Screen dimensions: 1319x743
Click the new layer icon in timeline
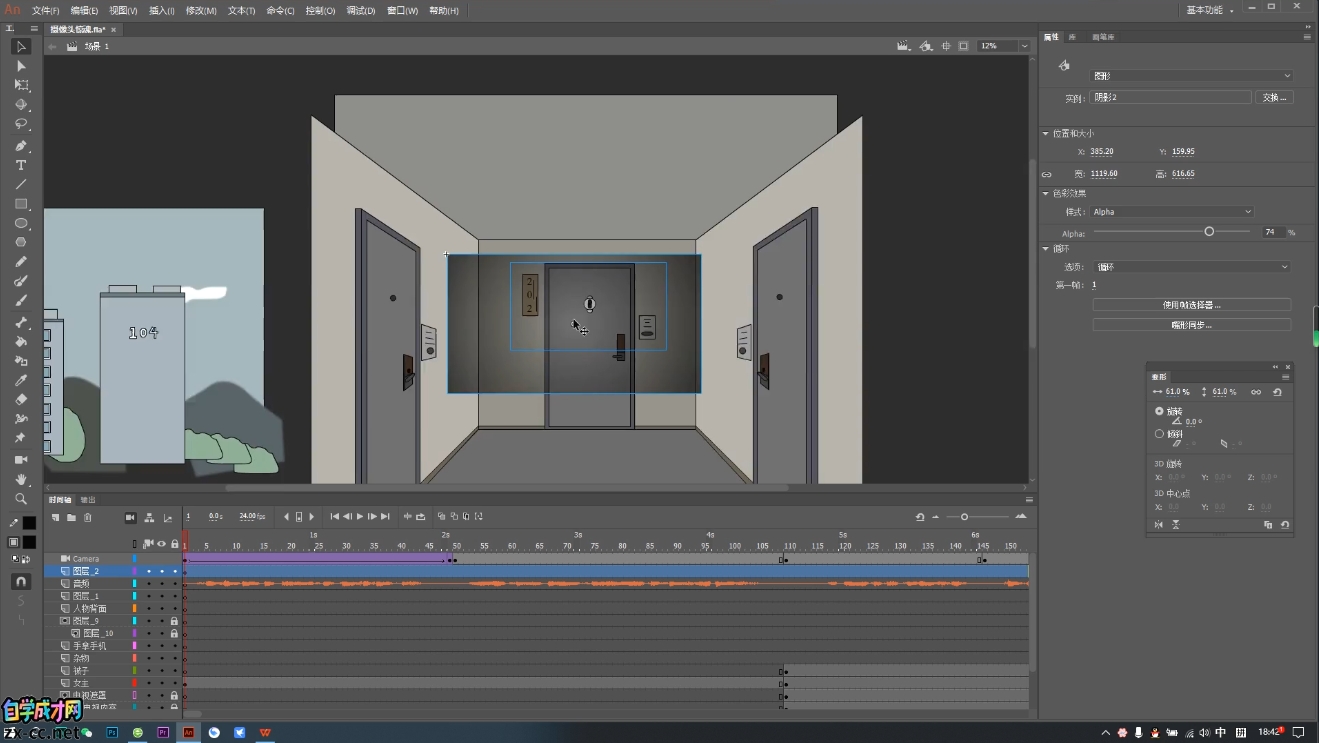pos(56,517)
